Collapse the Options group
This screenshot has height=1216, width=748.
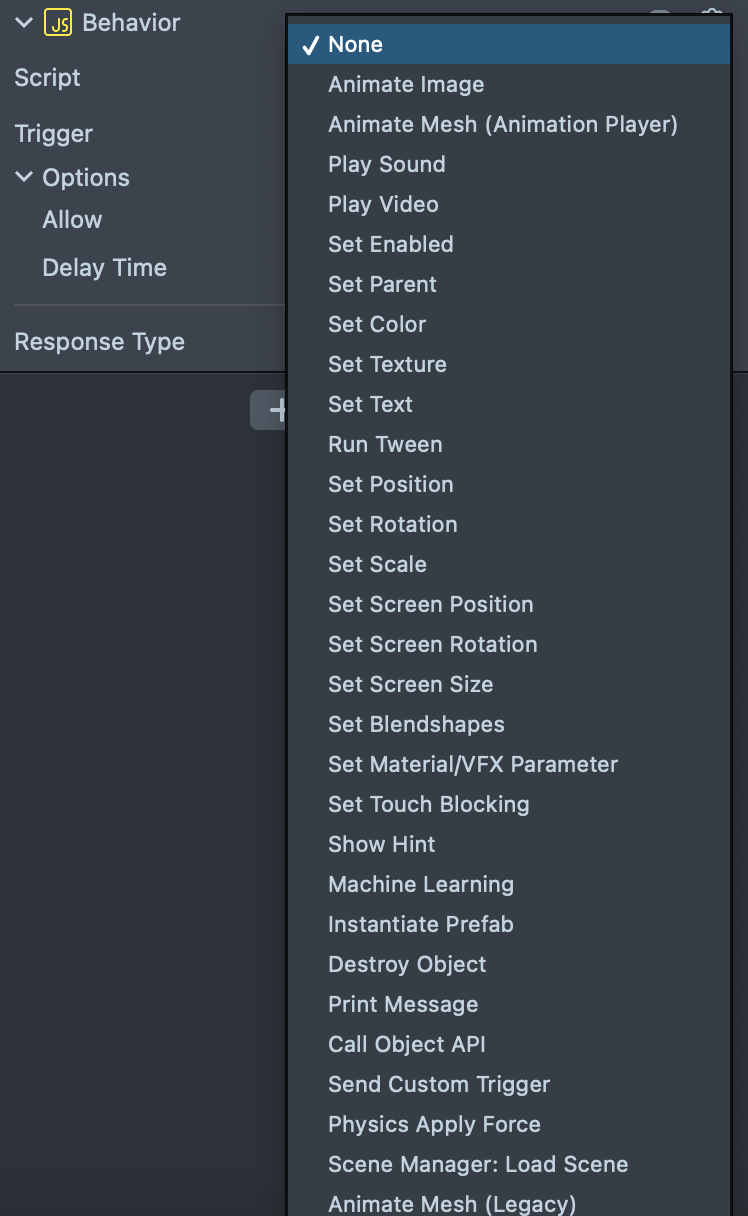[24, 178]
